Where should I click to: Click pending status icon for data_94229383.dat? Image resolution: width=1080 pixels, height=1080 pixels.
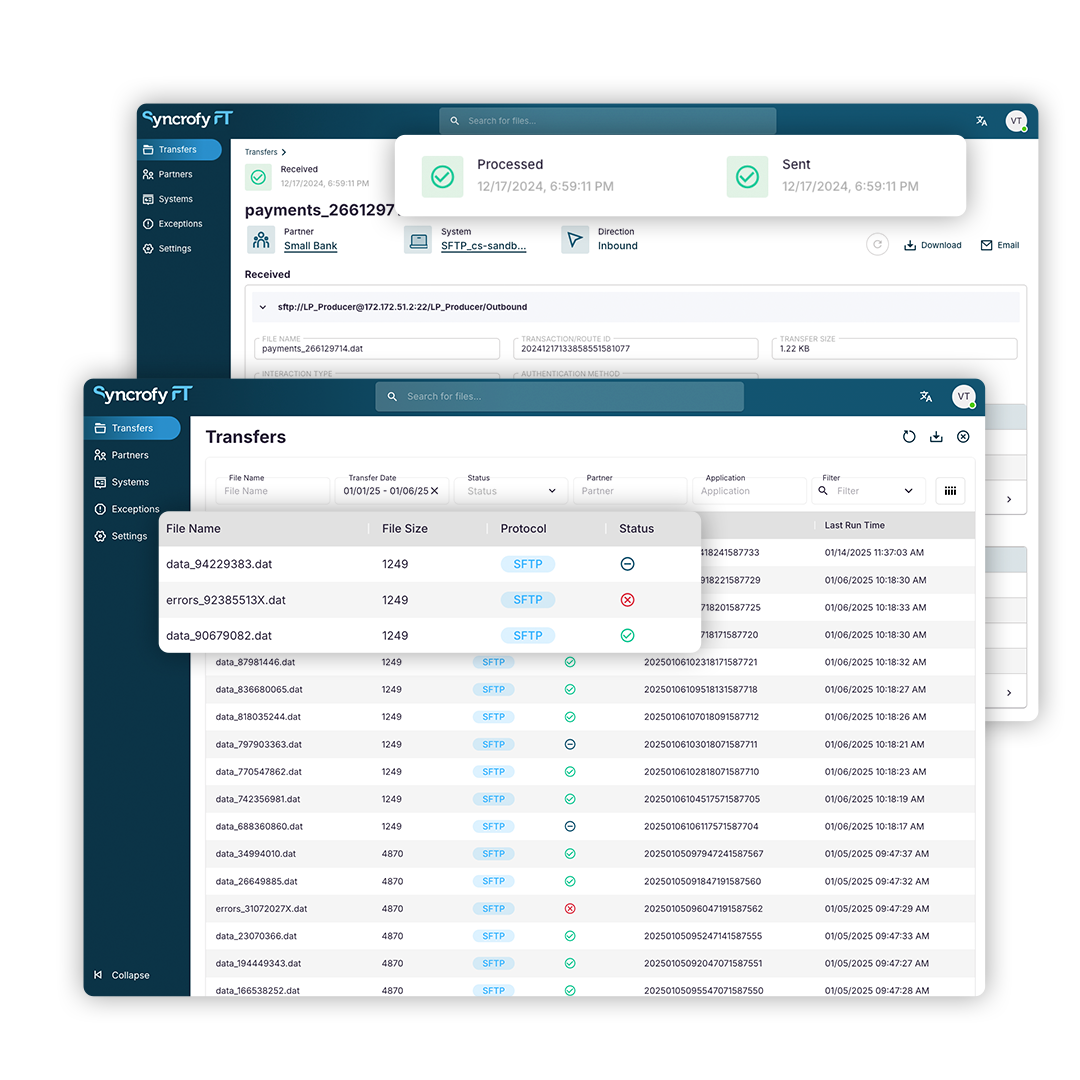click(x=627, y=564)
